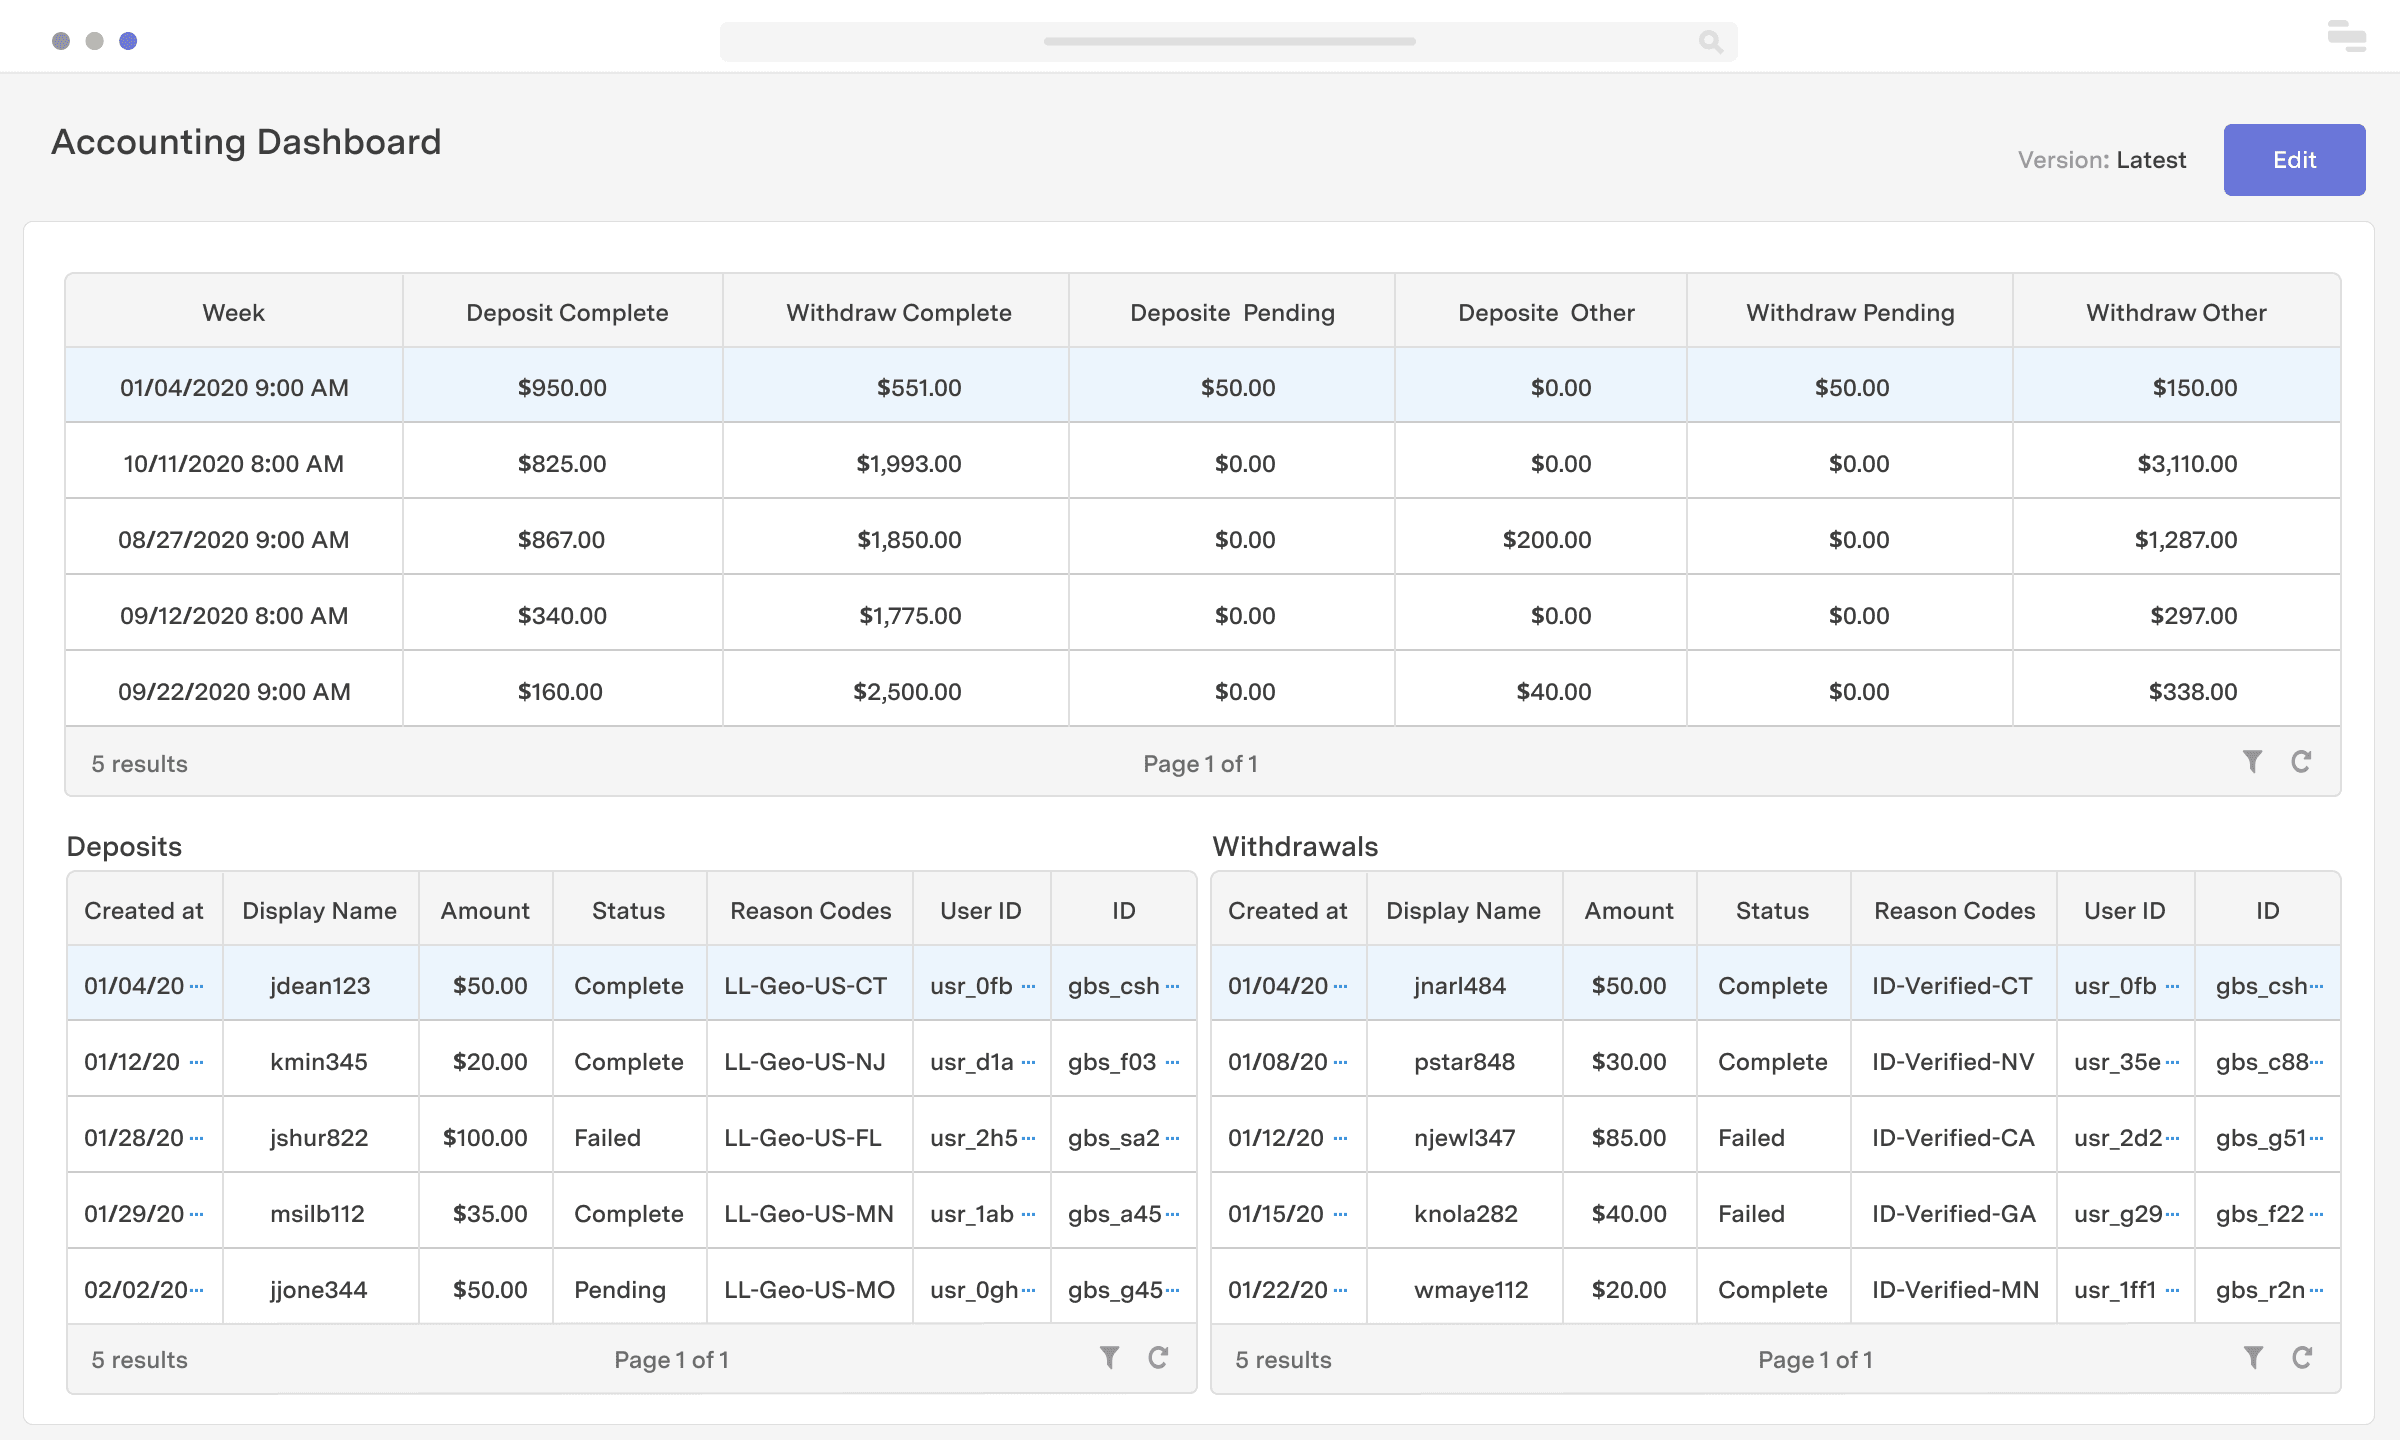
Task: Expand truncated user usr_35e in Withdrawals
Action: click(2172, 1062)
